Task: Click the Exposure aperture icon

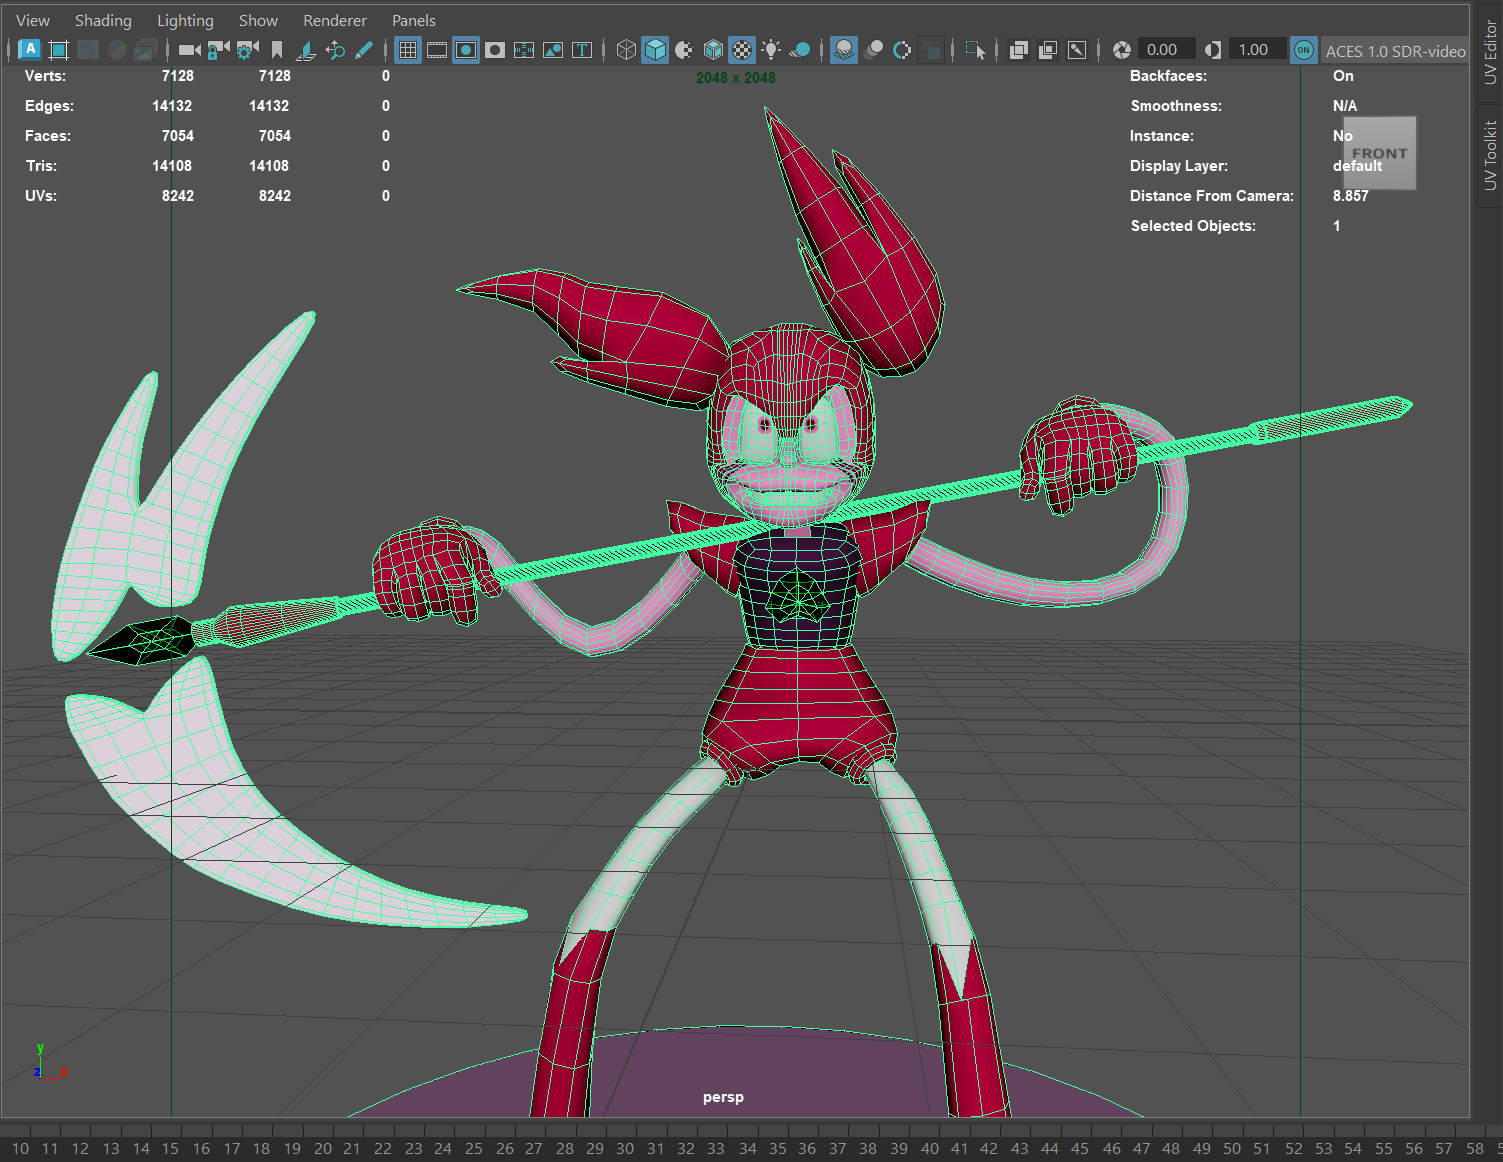Action: pyautogui.click(x=1122, y=50)
